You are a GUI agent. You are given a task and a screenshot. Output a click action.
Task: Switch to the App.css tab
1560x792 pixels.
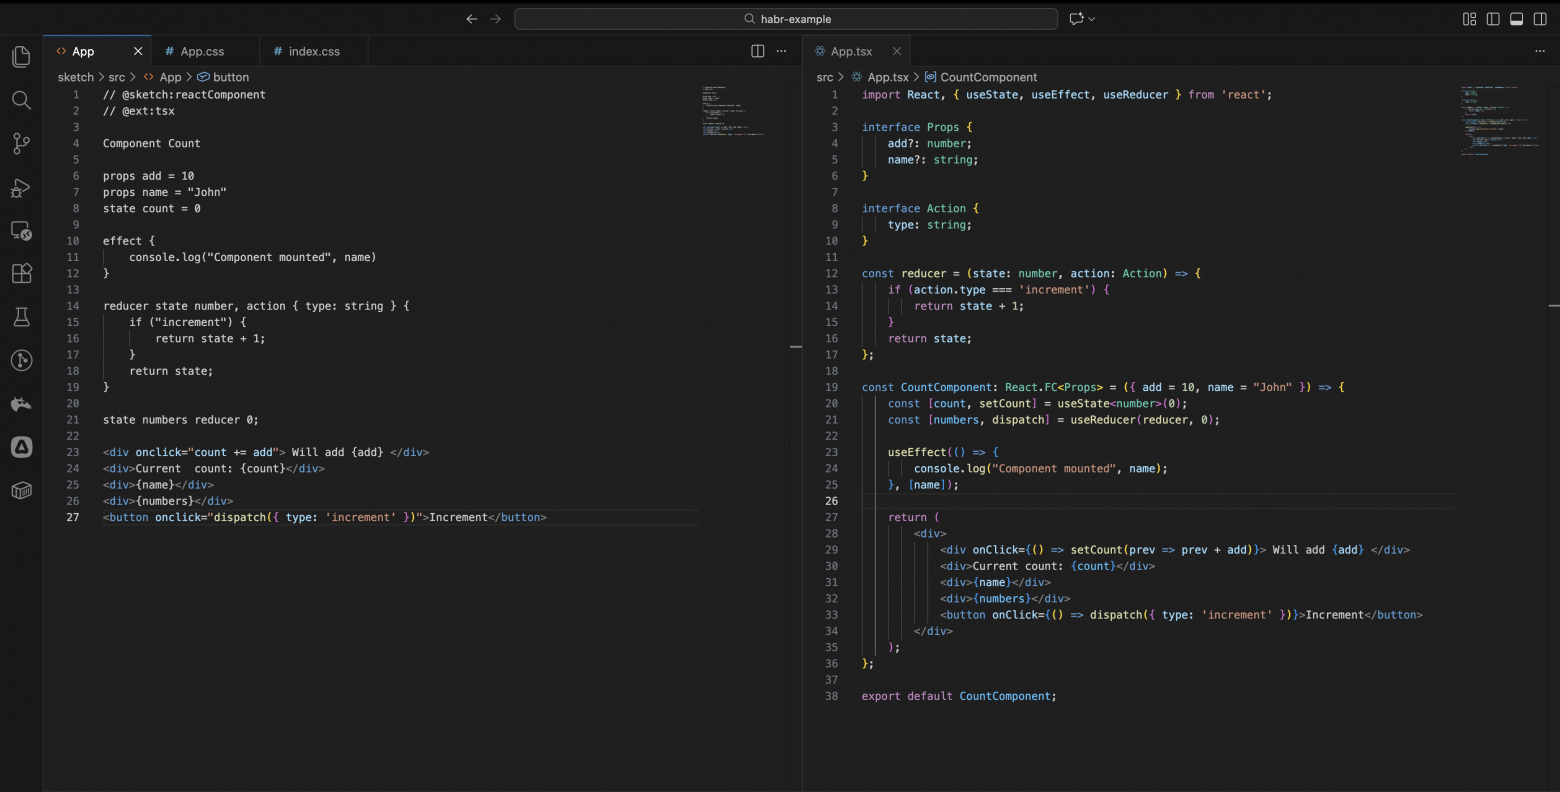click(x=202, y=51)
